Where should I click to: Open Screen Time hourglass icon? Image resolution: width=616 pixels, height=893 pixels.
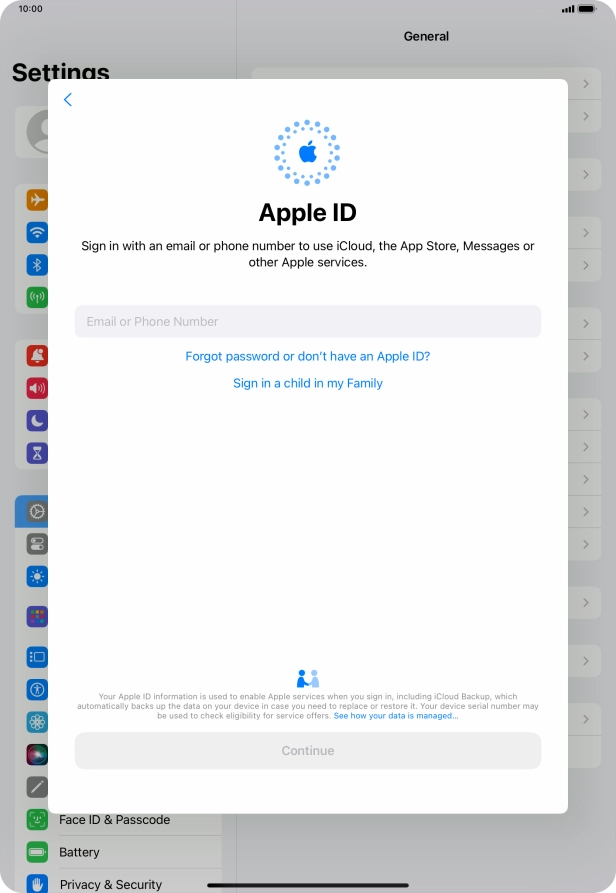37,453
